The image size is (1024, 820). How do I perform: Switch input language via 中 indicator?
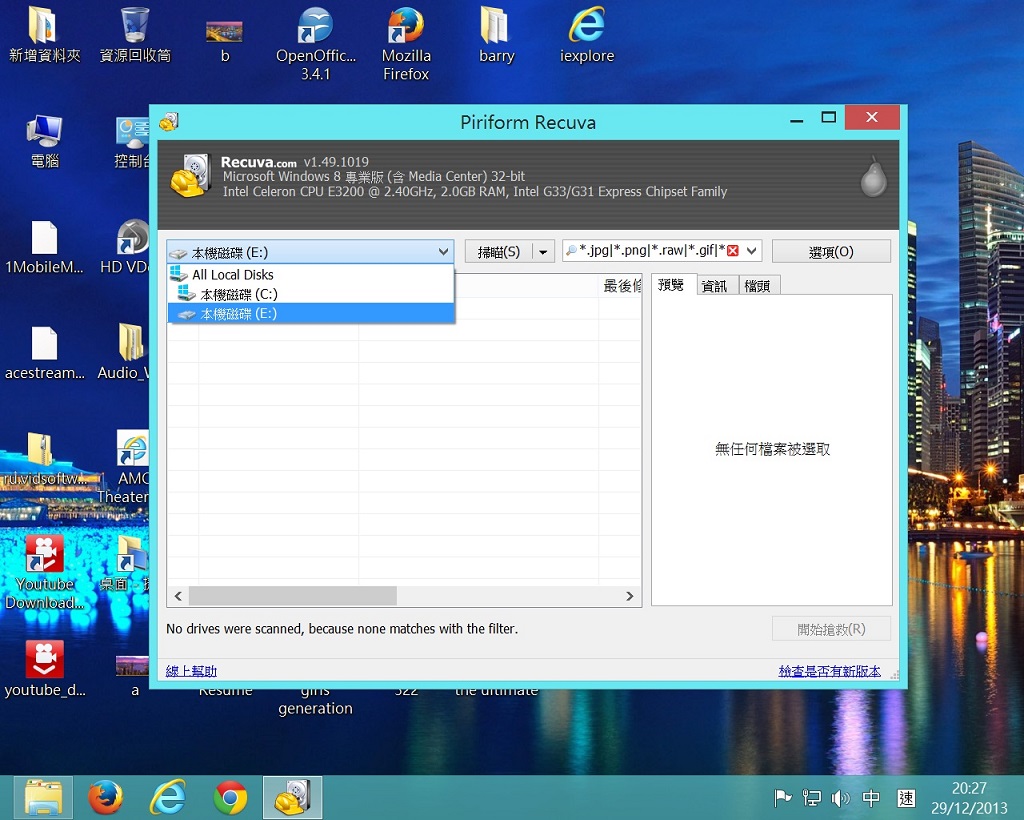[x=871, y=798]
